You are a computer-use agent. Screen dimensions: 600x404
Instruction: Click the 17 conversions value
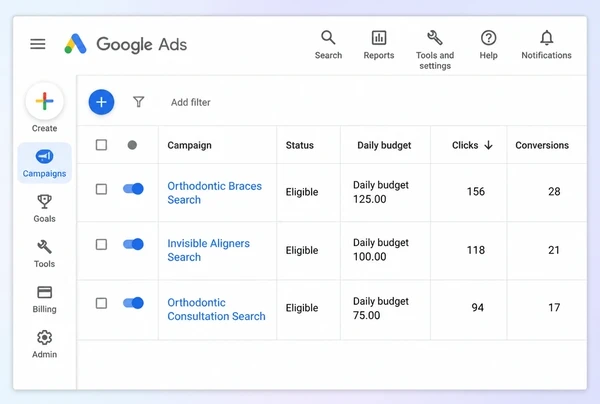pyautogui.click(x=554, y=308)
